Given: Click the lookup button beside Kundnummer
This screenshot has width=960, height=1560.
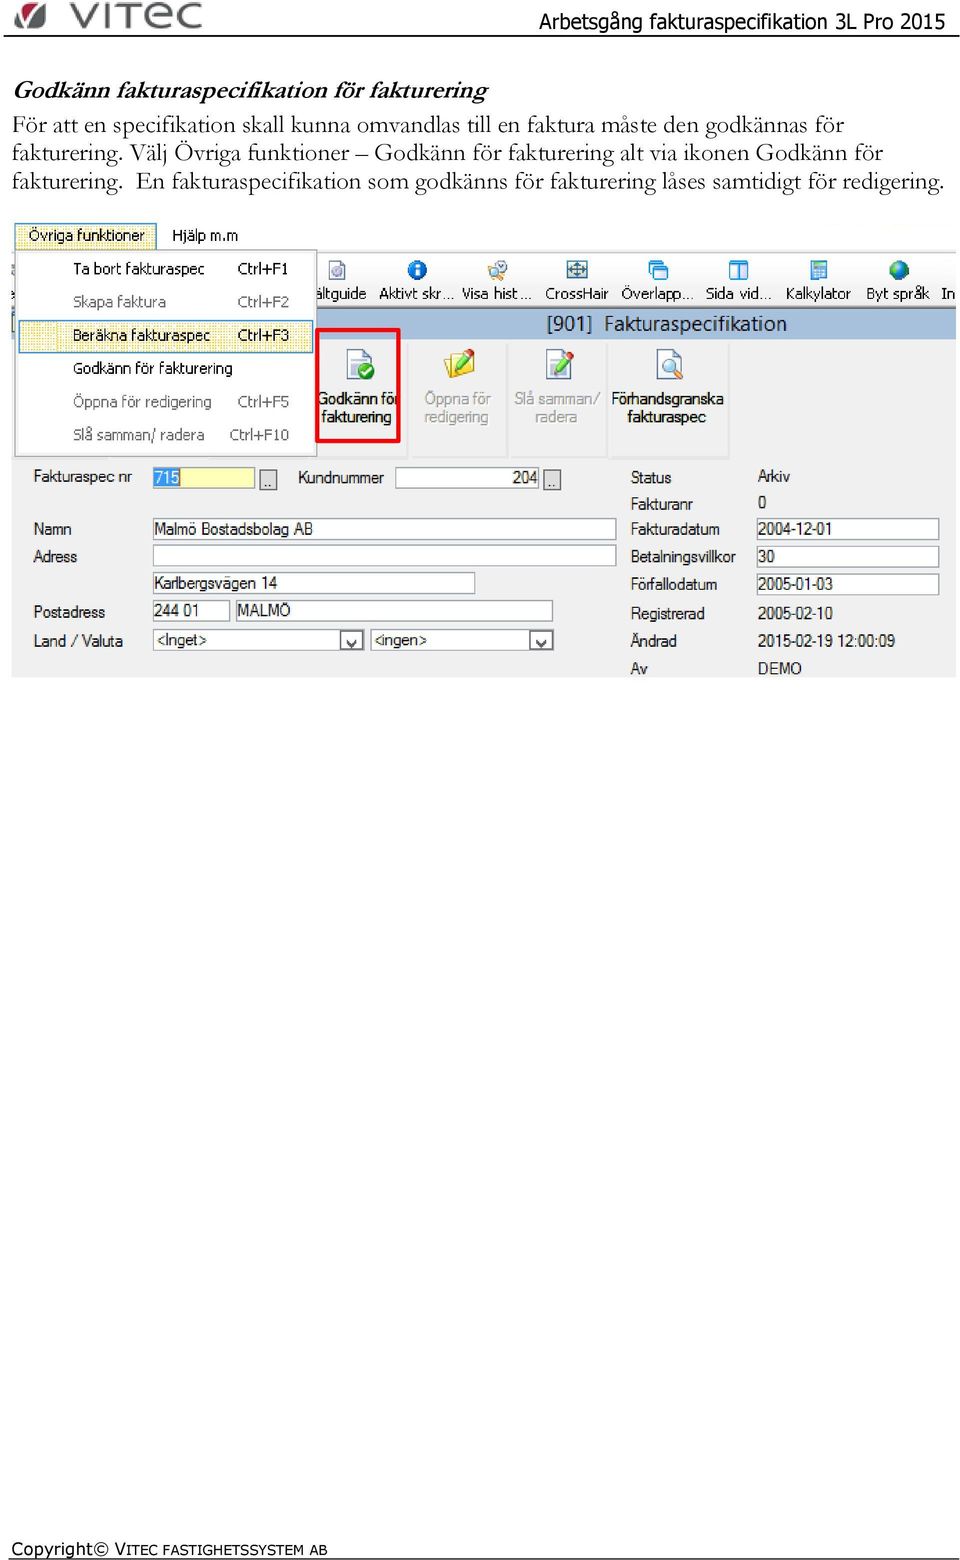Looking at the screenshot, I should pos(552,480).
